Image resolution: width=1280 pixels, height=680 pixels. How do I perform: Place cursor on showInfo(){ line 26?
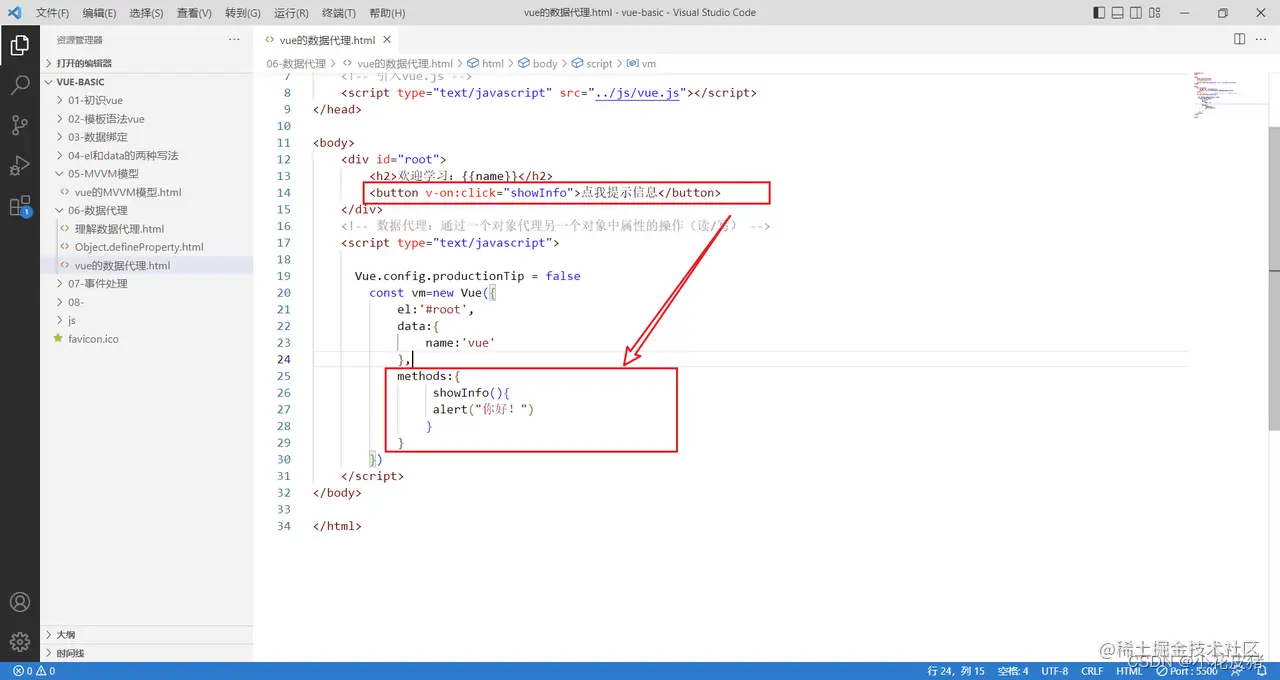471,393
